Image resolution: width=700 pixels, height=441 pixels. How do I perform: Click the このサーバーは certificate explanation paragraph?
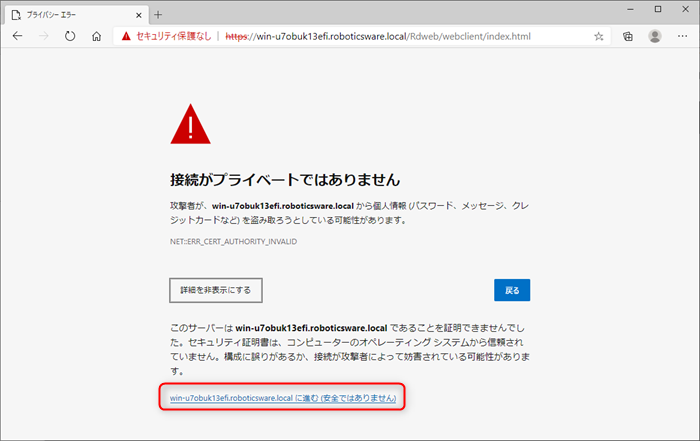pyautogui.click(x=350, y=349)
